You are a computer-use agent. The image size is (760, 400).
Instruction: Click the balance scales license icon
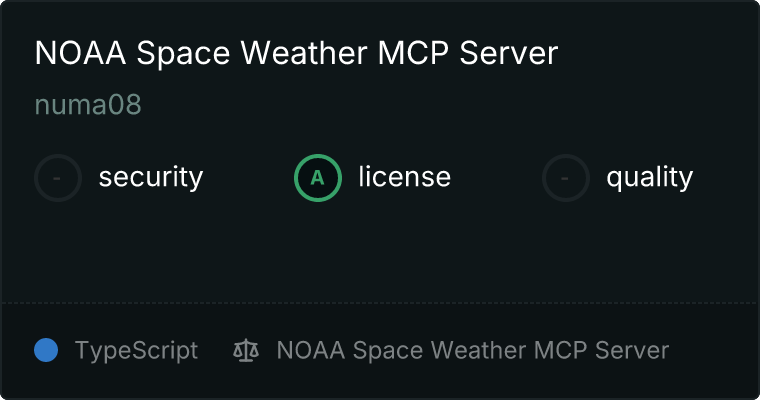coord(246,351)
